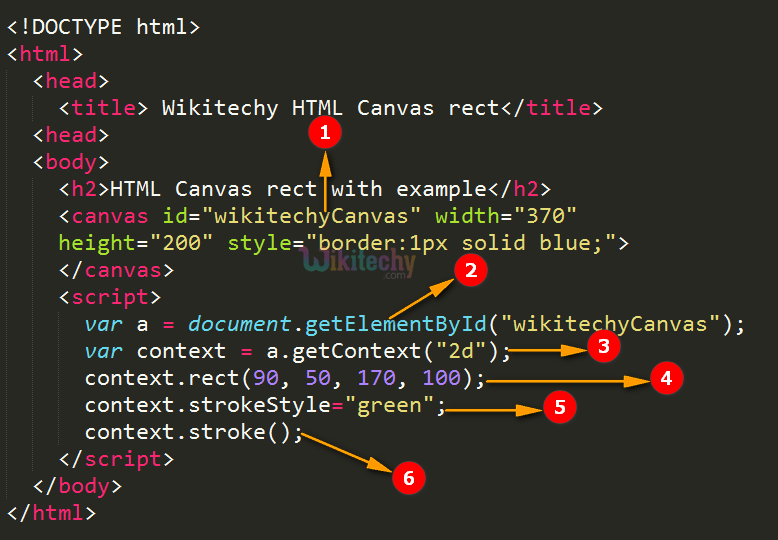Image resolution: width=778 pixels, height=540 pixels.
Task: Click the value 170 in rect arguments
Action: [x=376, y=378]
